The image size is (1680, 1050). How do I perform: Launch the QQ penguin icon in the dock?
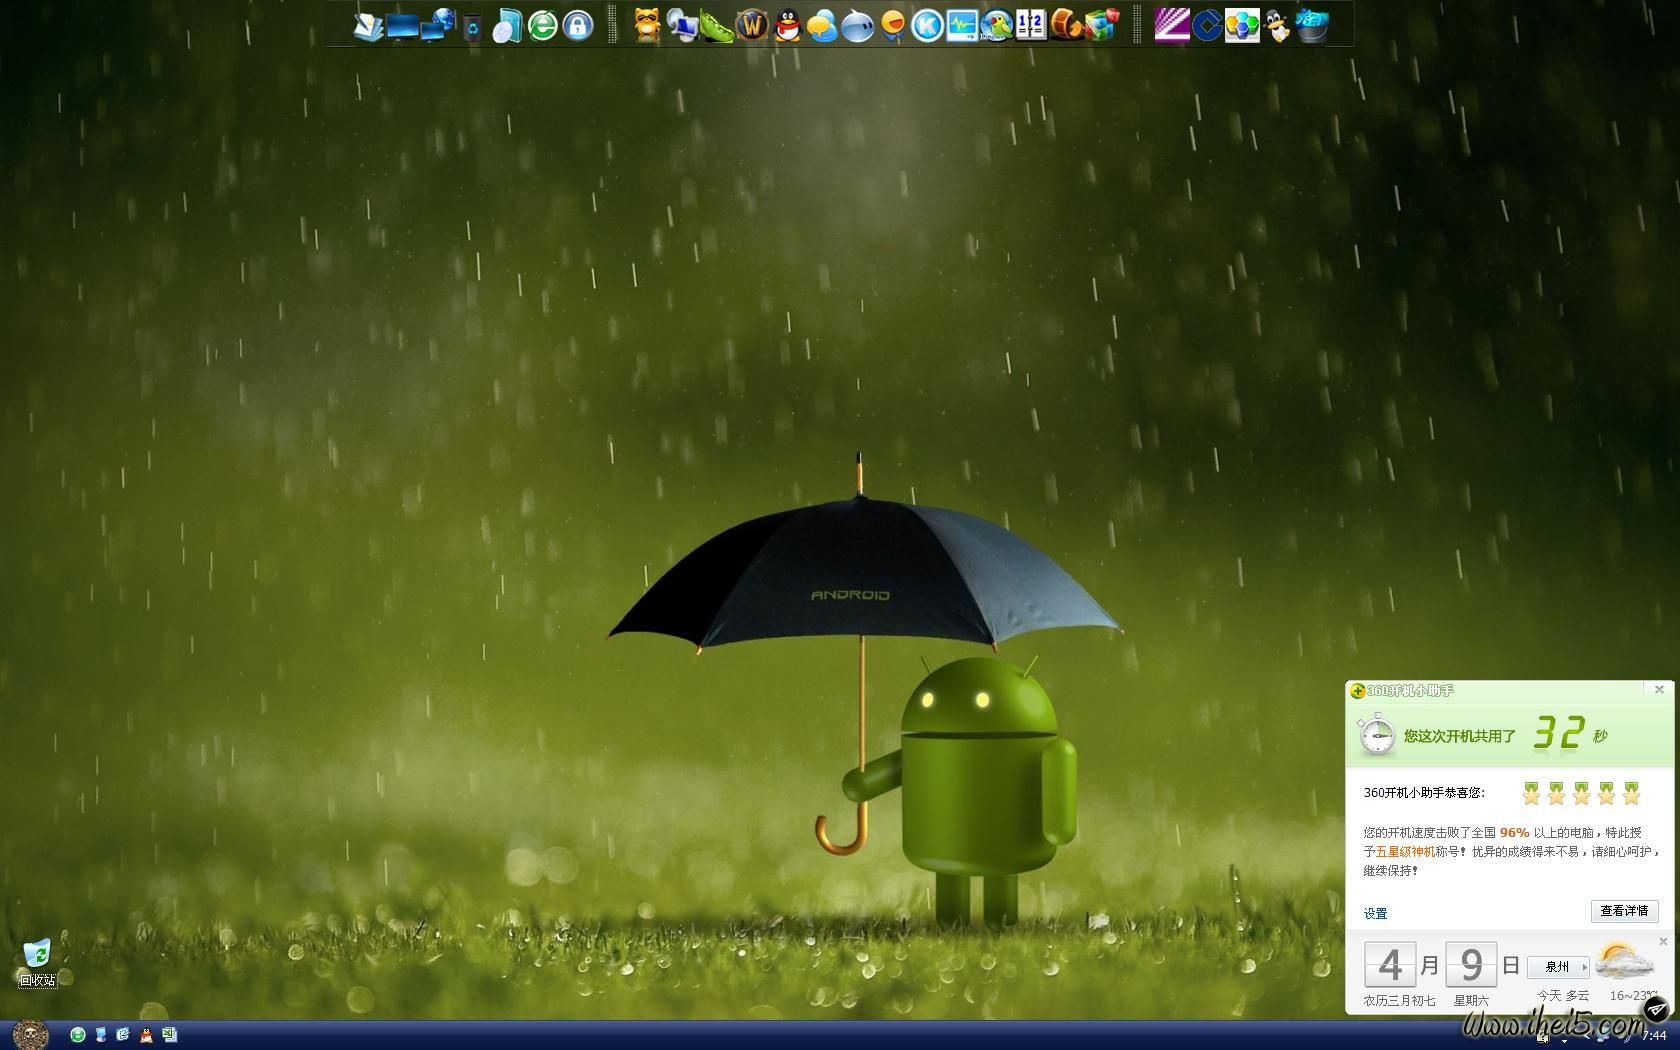click(788, 25)
